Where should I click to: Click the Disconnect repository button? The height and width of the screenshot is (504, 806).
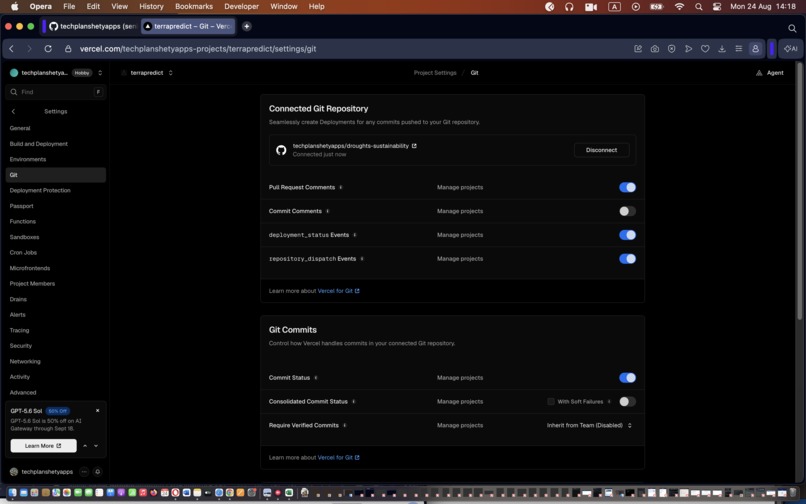click(x=601, y=150)
